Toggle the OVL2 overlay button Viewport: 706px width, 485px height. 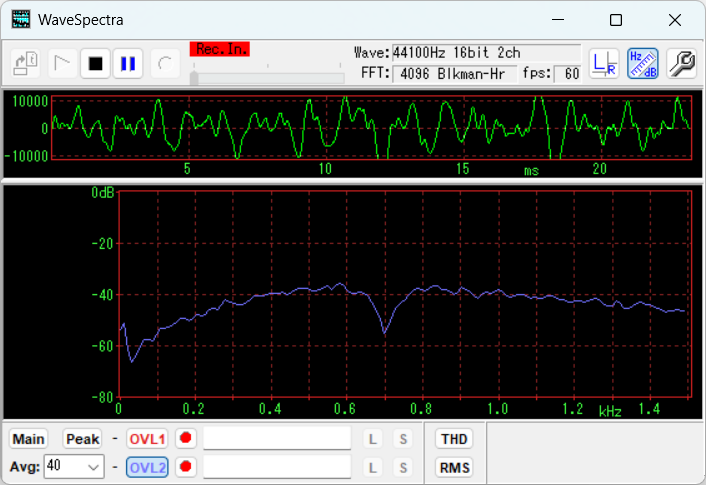(x=147, y=467)
